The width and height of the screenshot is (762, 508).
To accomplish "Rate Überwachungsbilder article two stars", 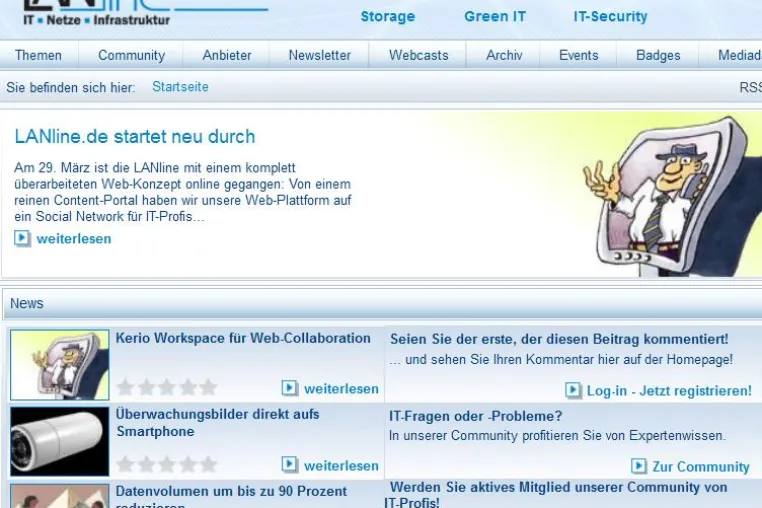I will click(x=146, y=464).
